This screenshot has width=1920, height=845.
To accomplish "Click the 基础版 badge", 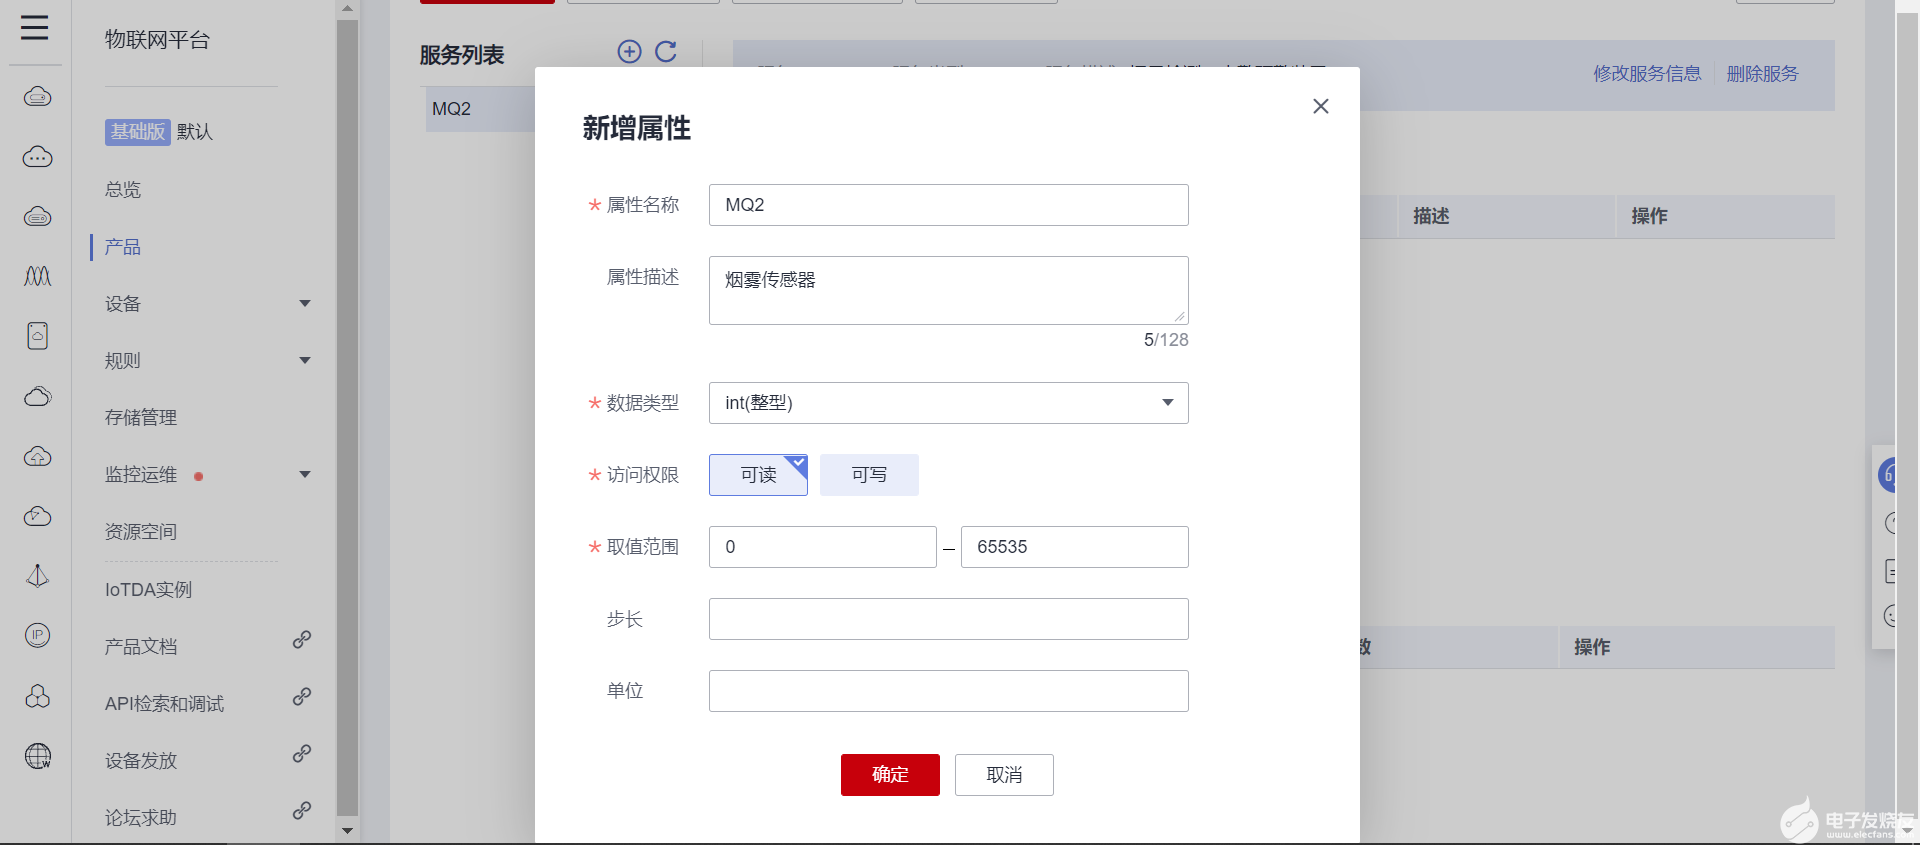I will tap(138, 132).
